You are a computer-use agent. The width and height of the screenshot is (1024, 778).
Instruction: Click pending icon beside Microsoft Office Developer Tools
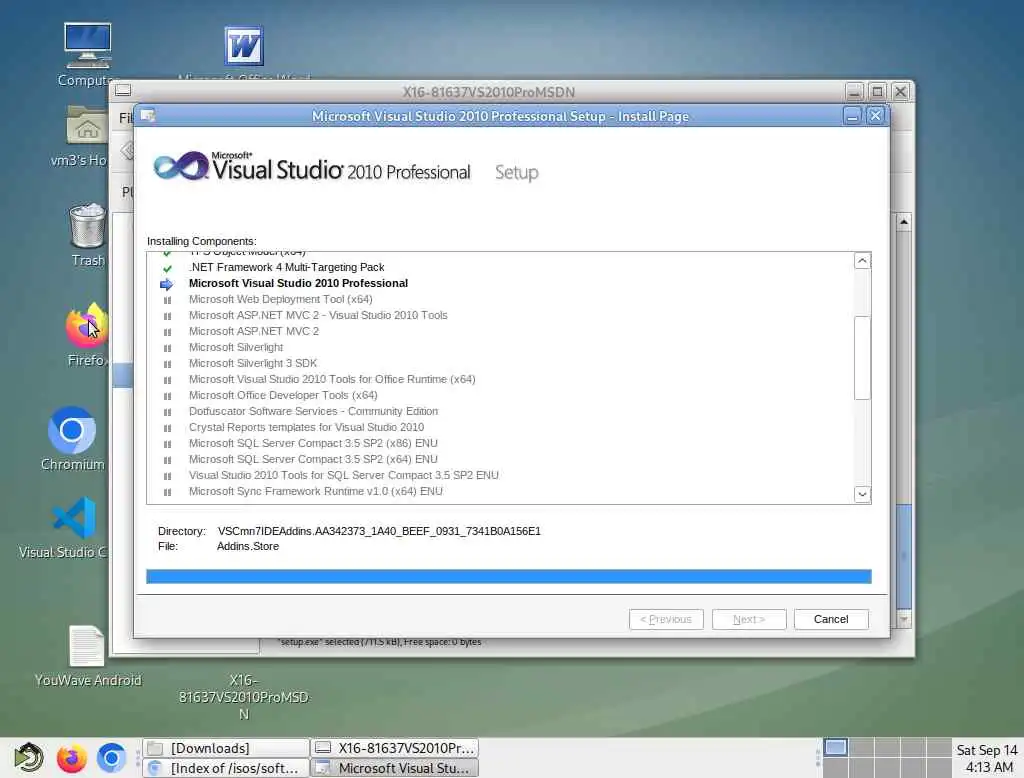[167, 397]
